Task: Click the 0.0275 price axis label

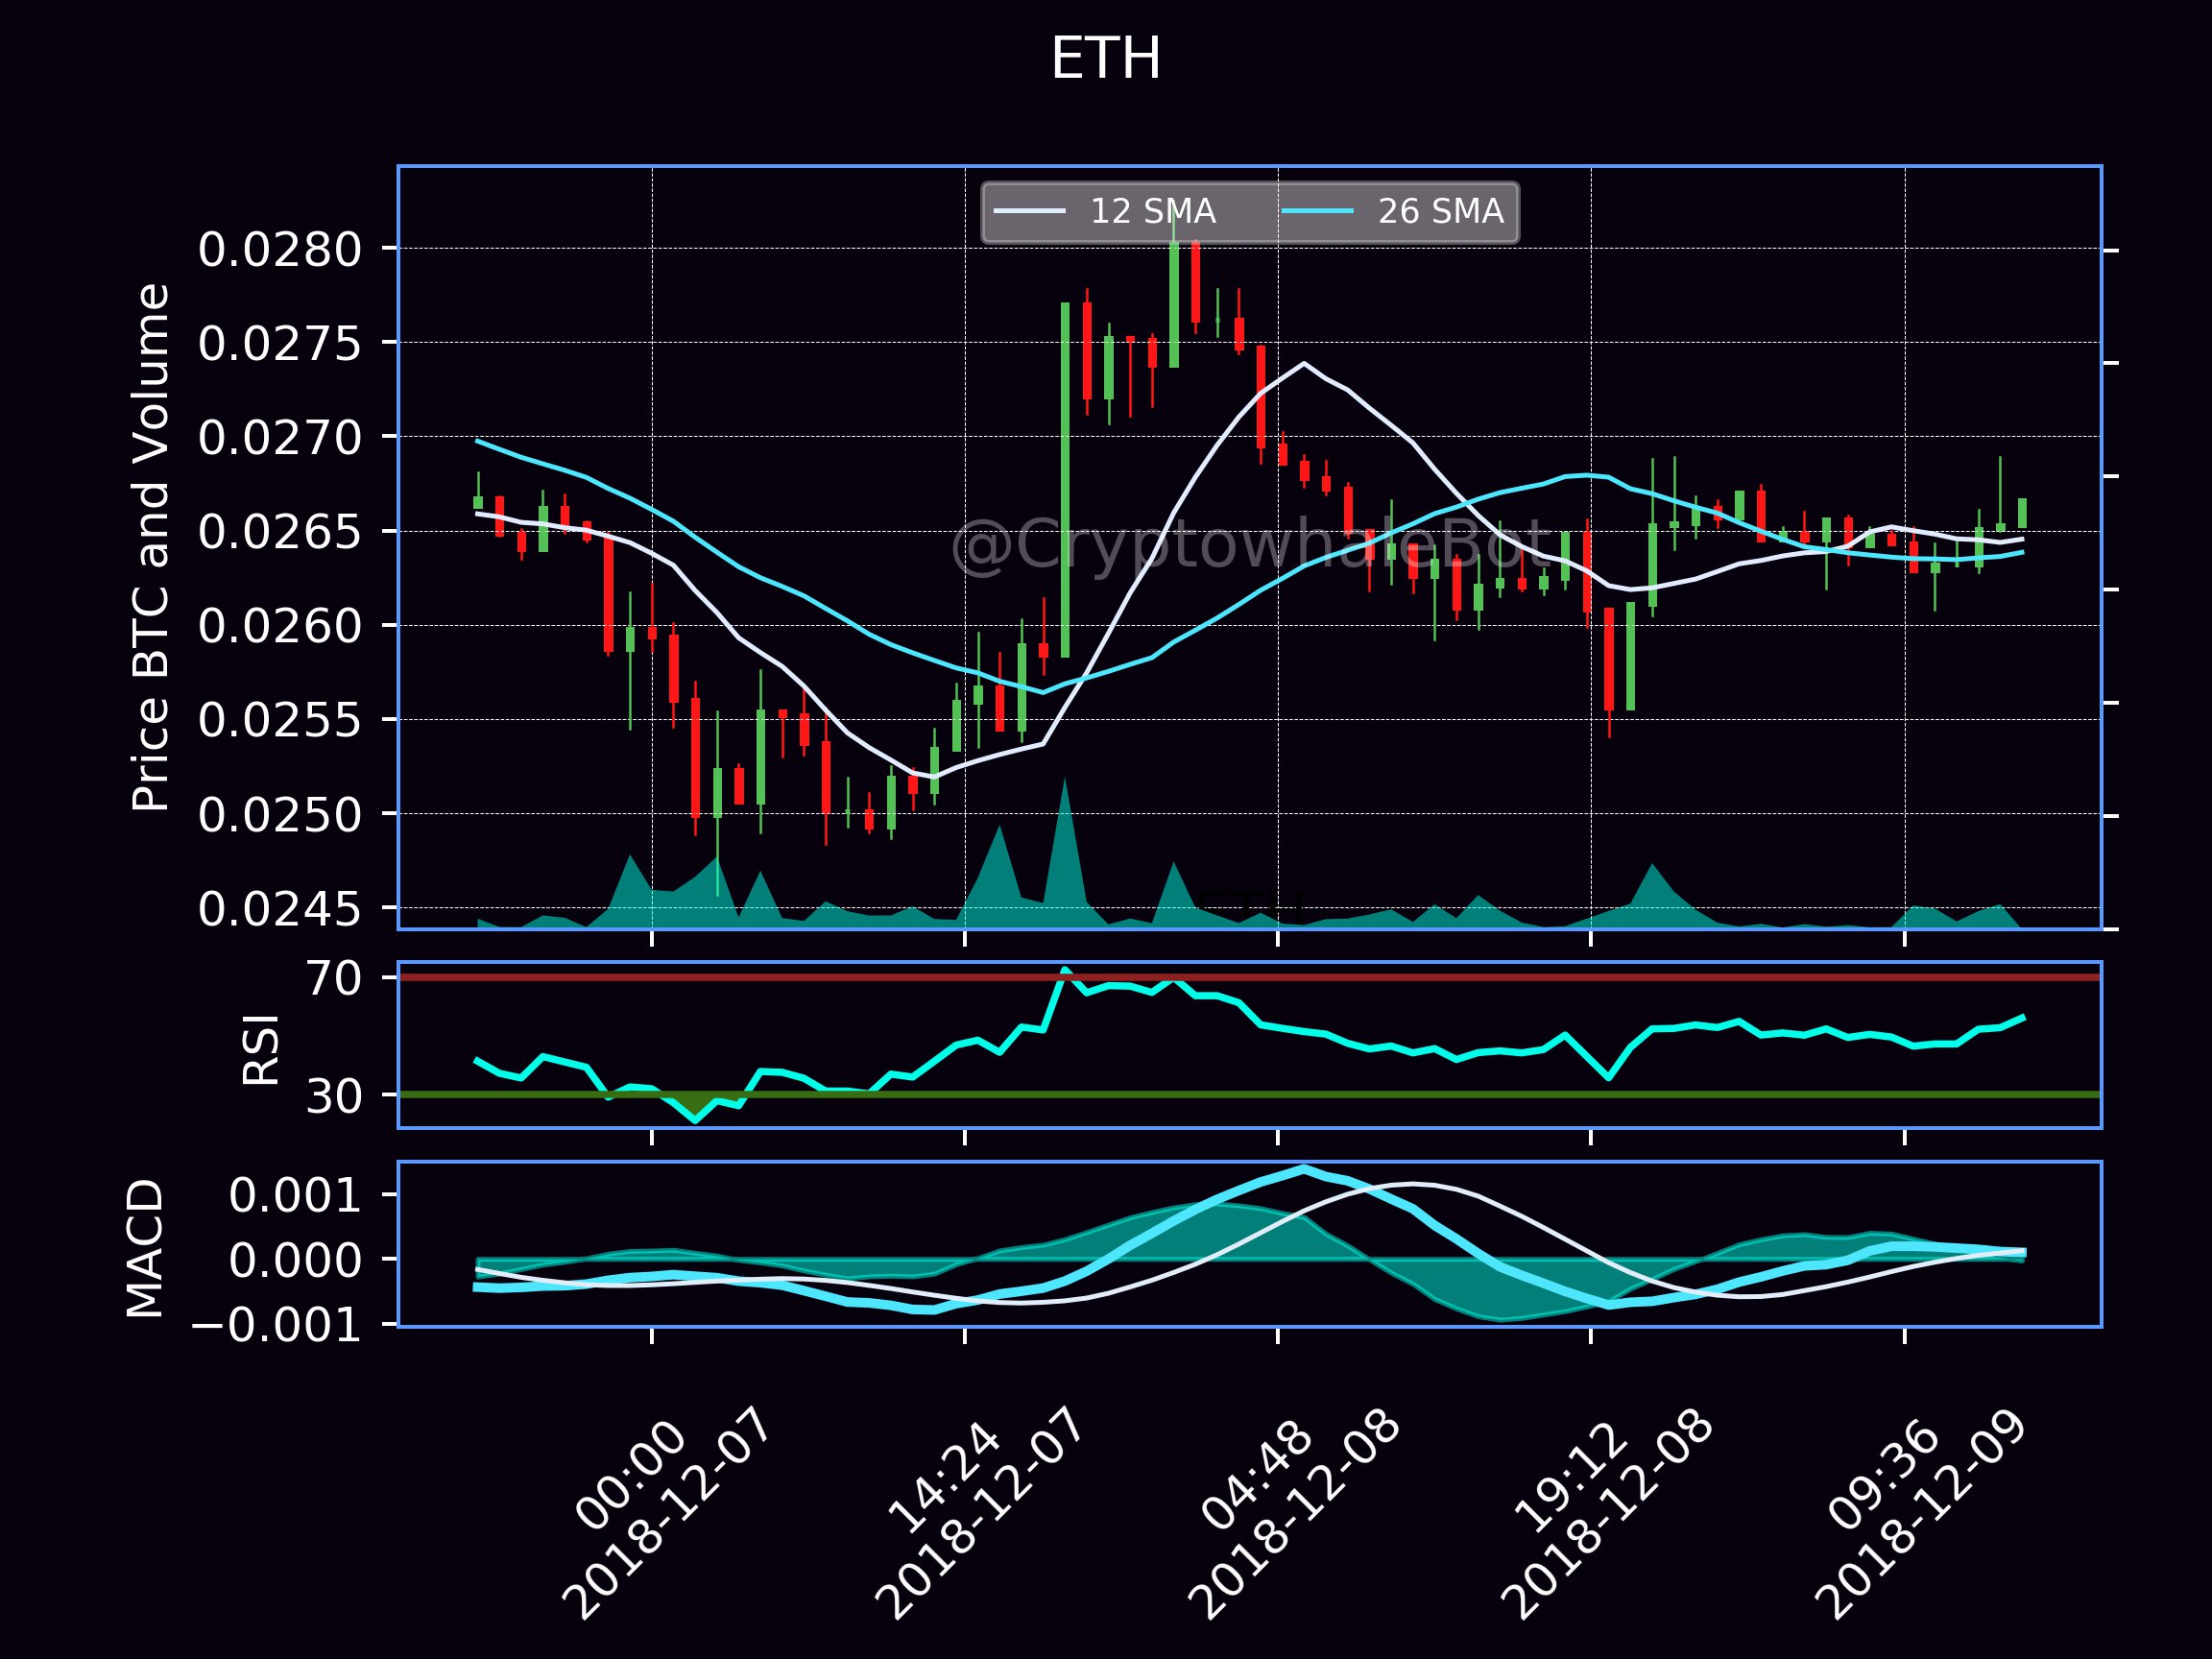Action: tap(279, 343)
